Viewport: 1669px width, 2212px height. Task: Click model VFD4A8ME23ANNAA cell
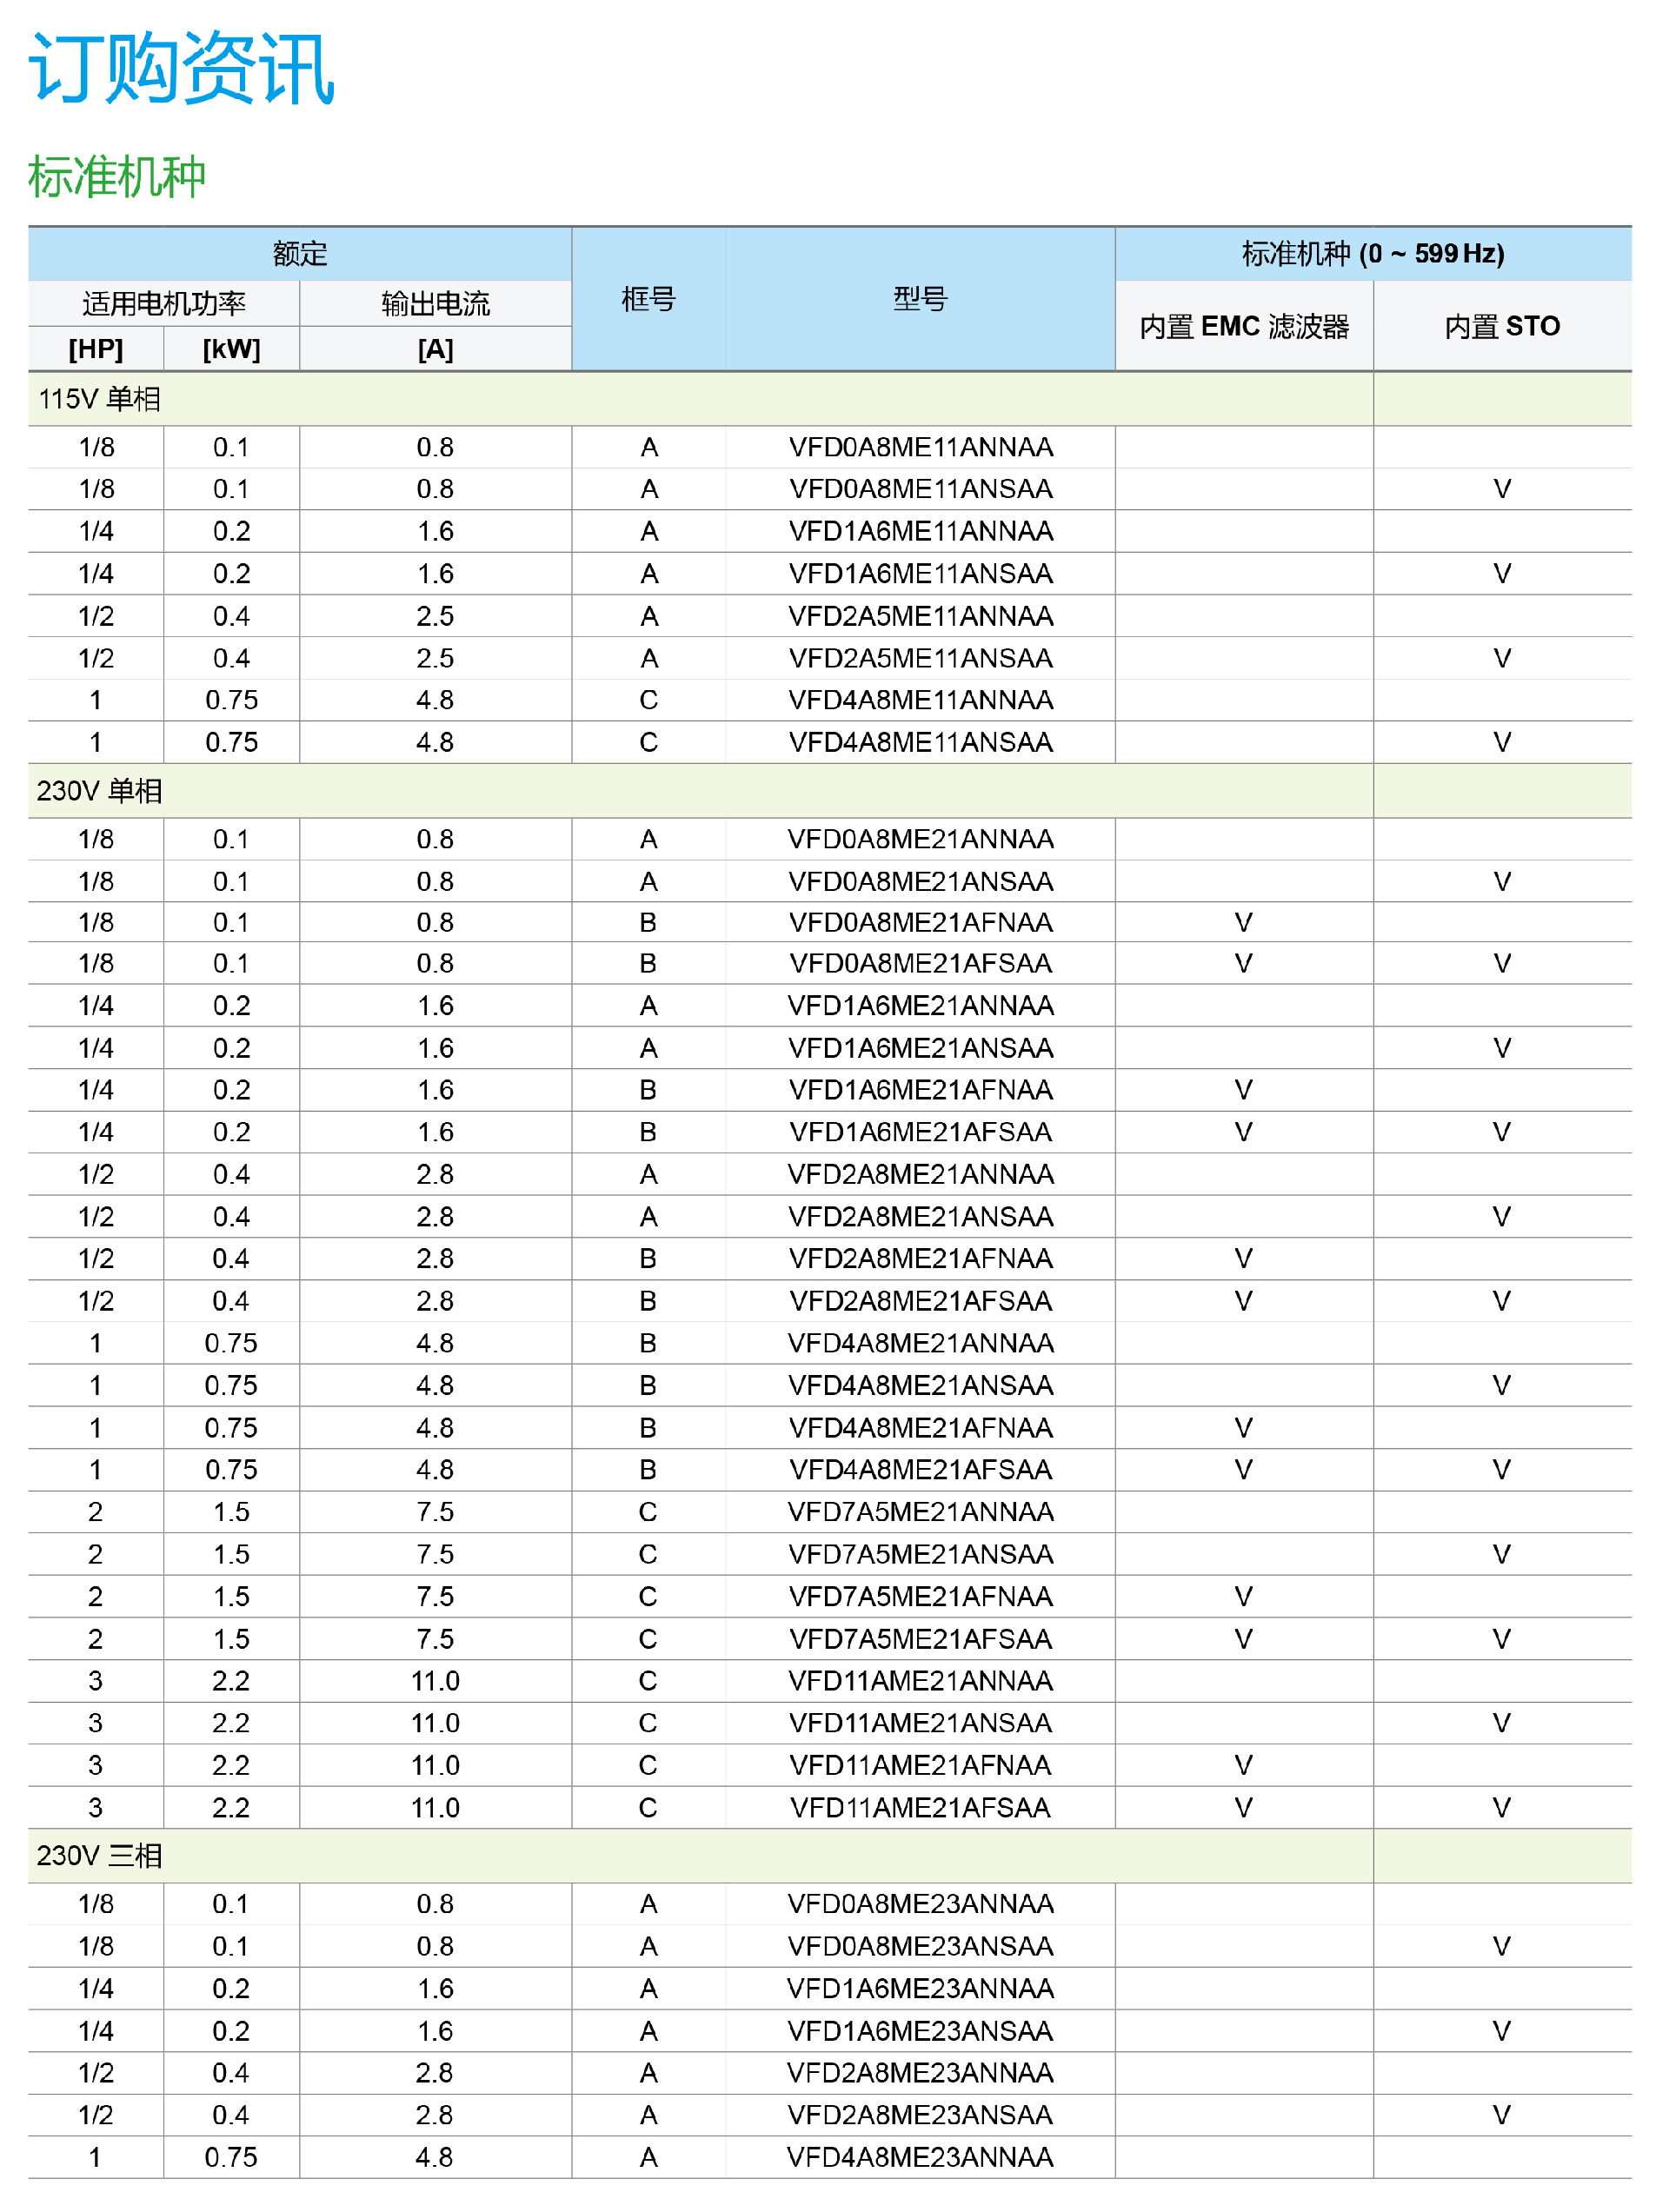point(920,2157)
